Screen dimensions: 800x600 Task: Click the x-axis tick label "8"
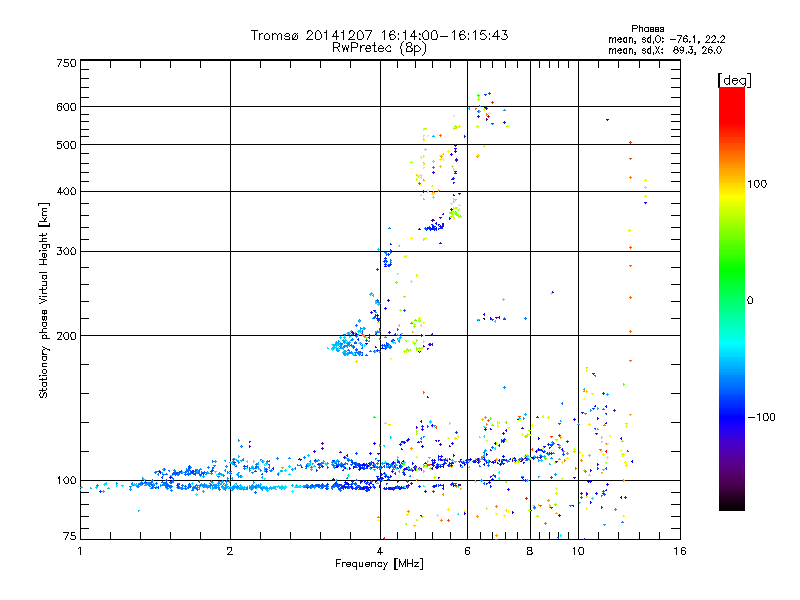pyautogui.click(x=530, y=551)
